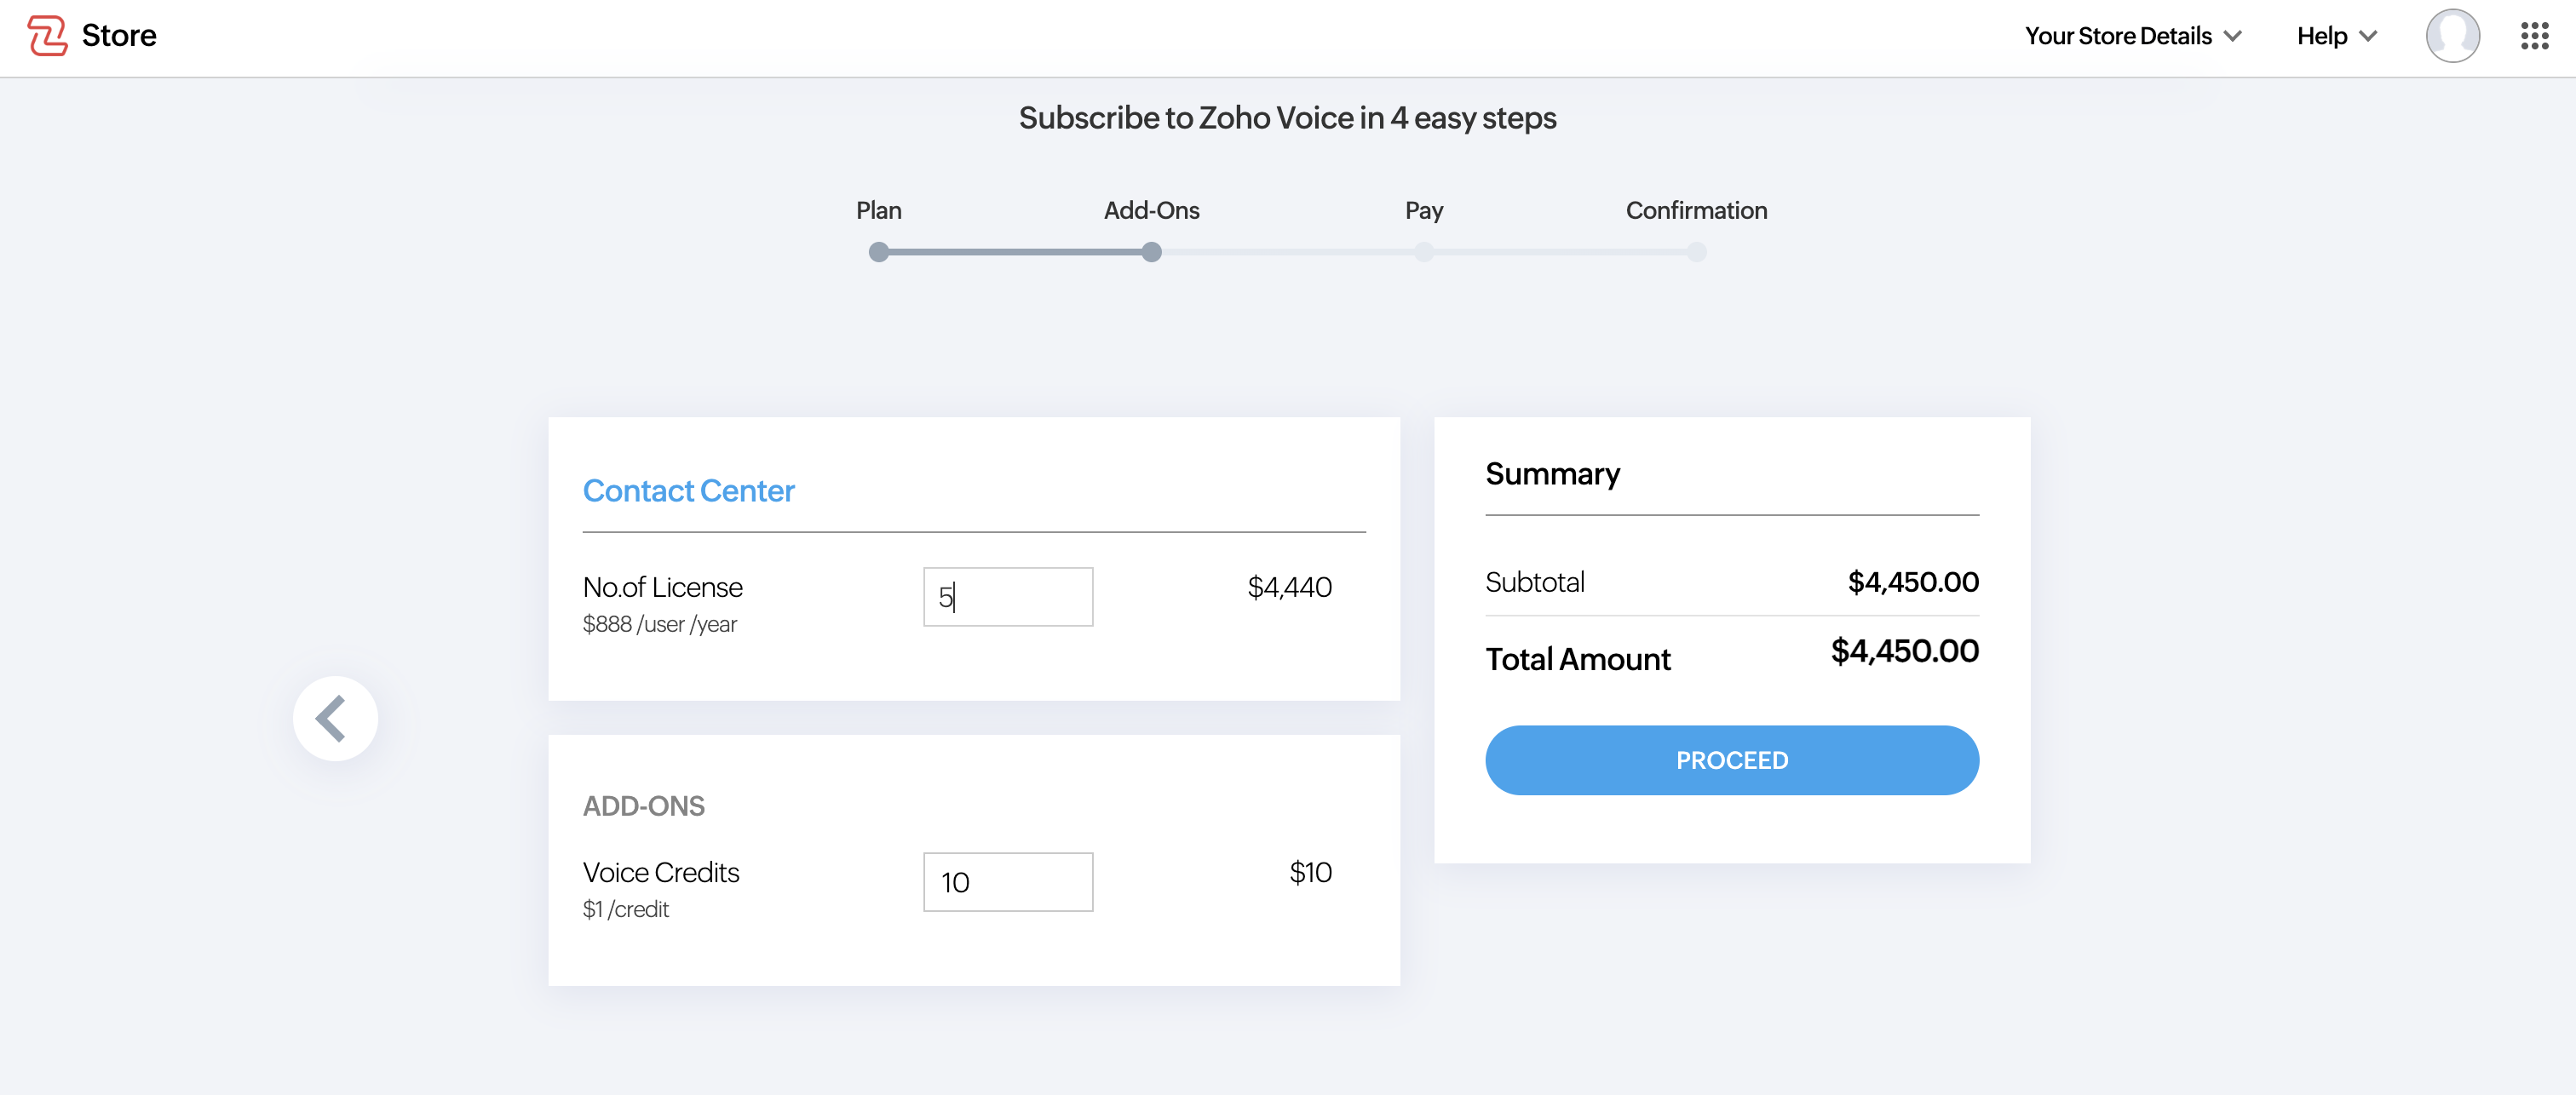Select the Plan step label
This screenshot has height=1095, width=2576.
[878, 210]
